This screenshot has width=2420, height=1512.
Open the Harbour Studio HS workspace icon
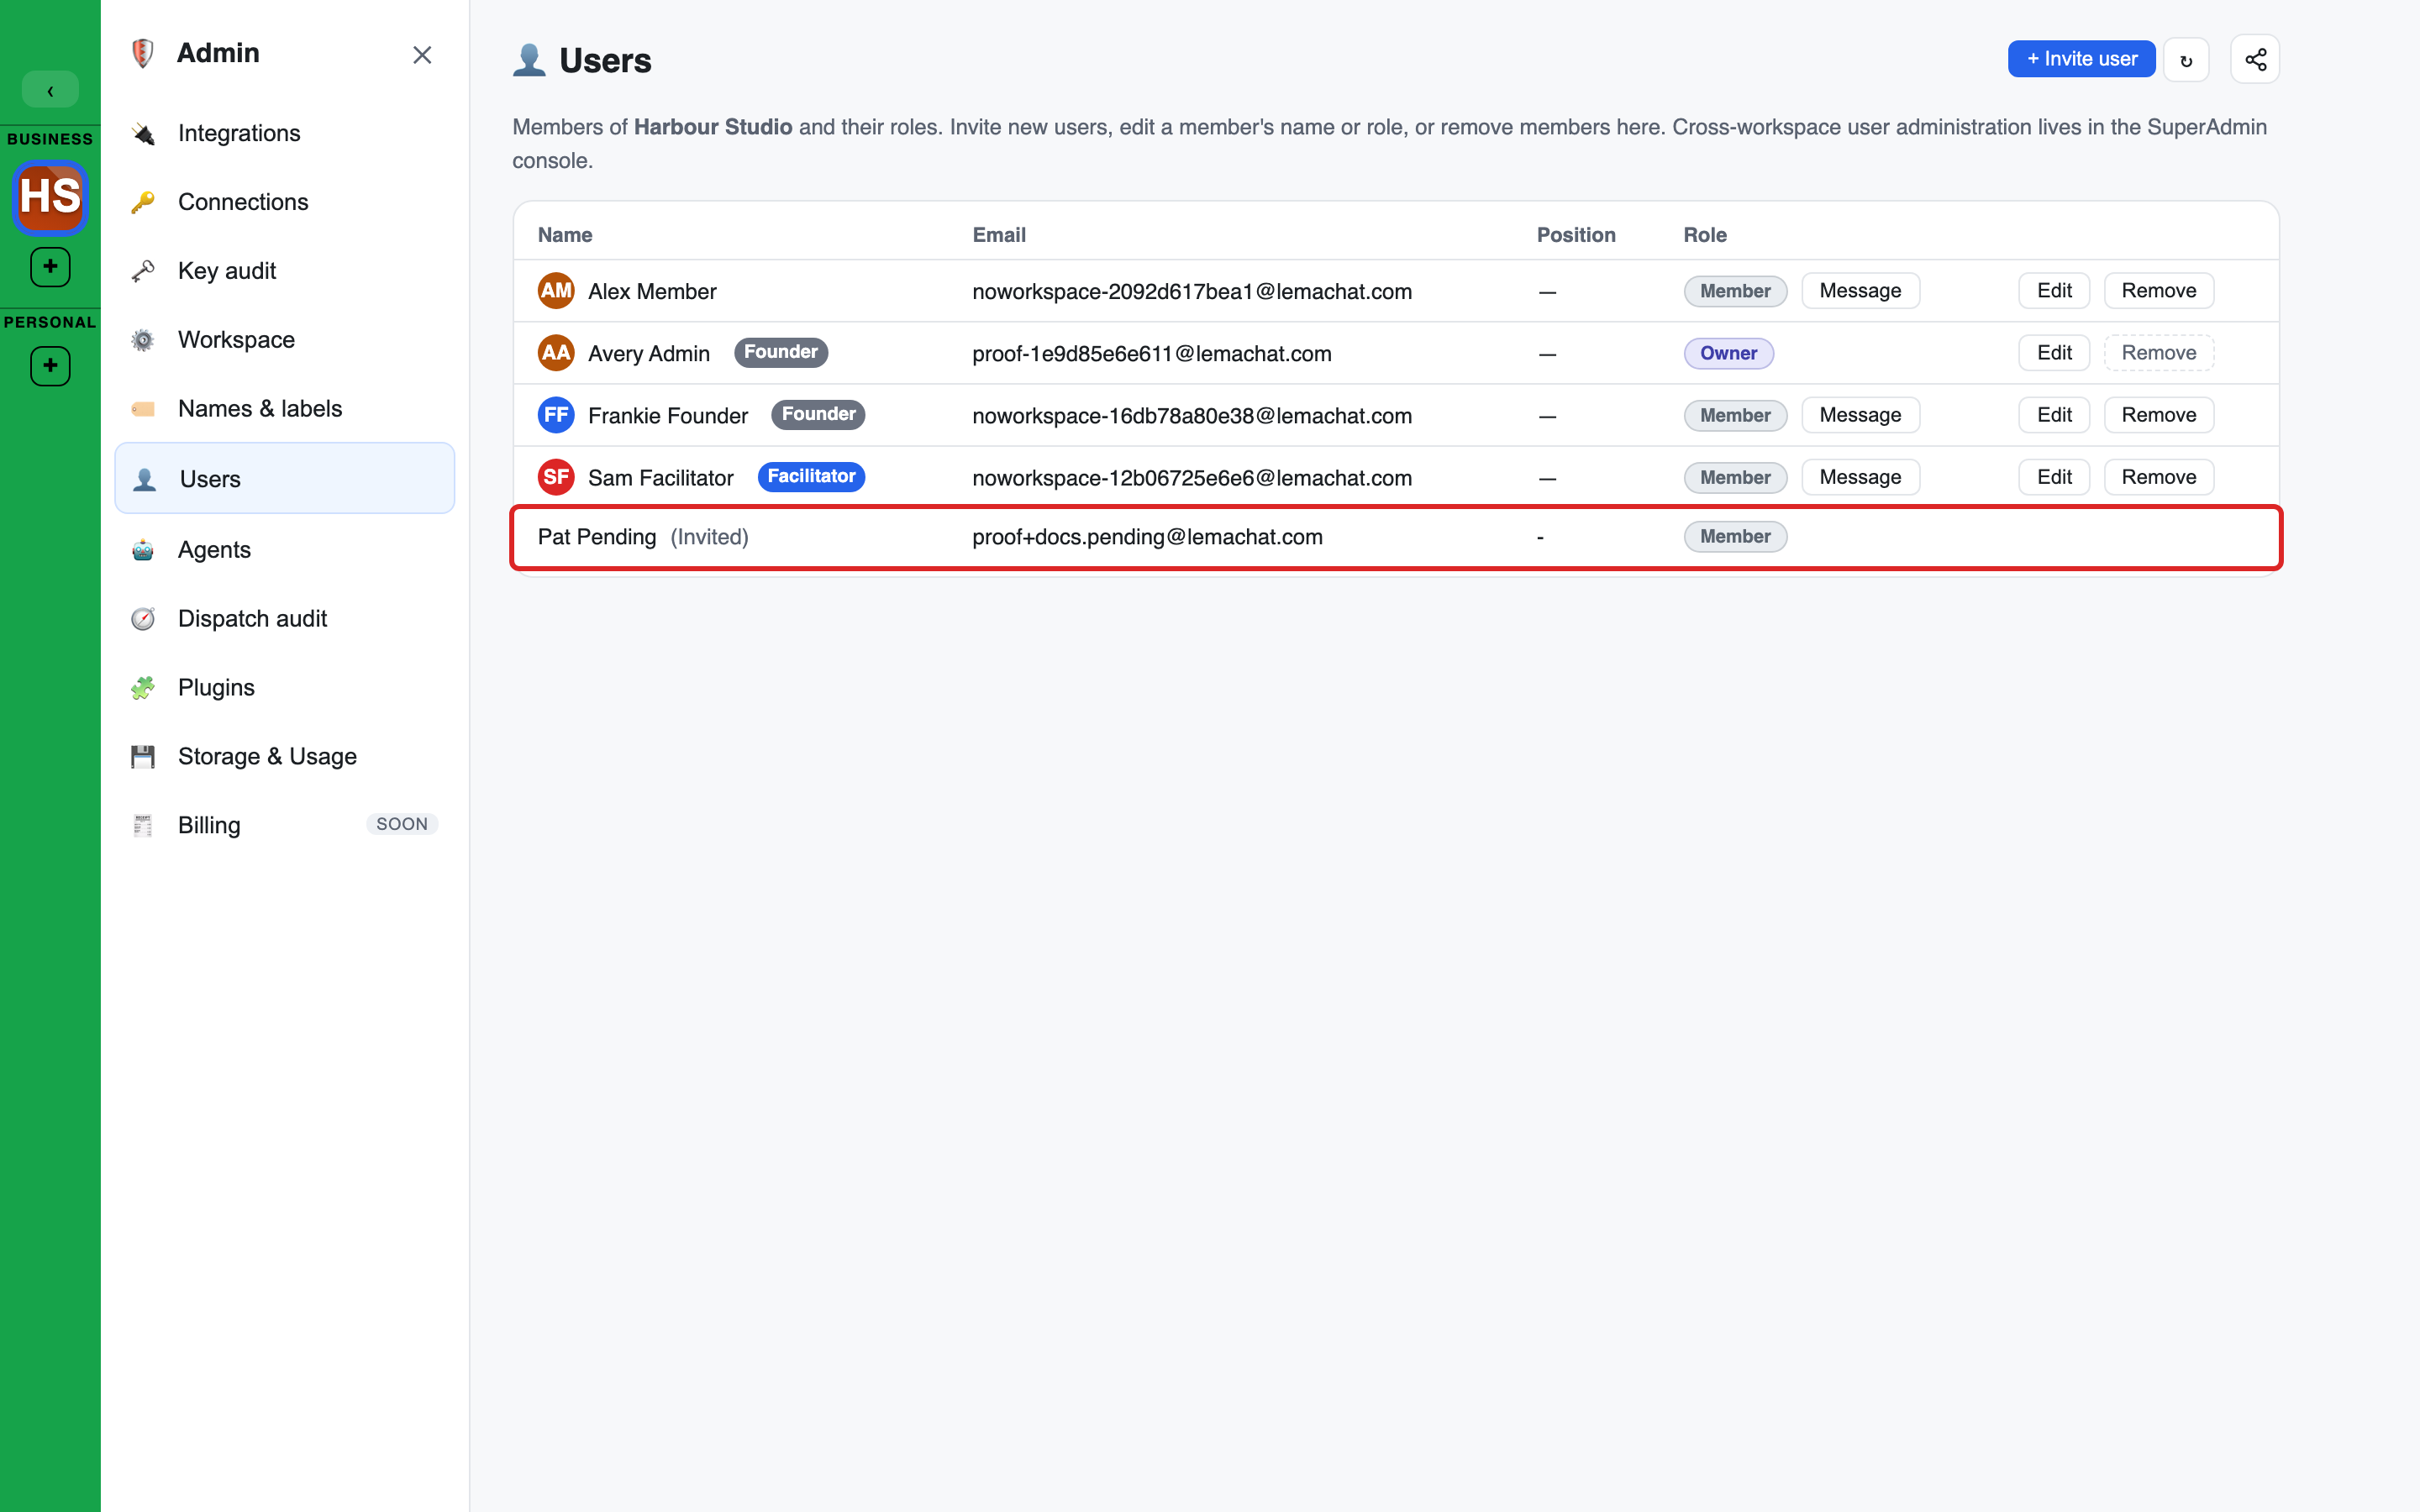[50, 197]
